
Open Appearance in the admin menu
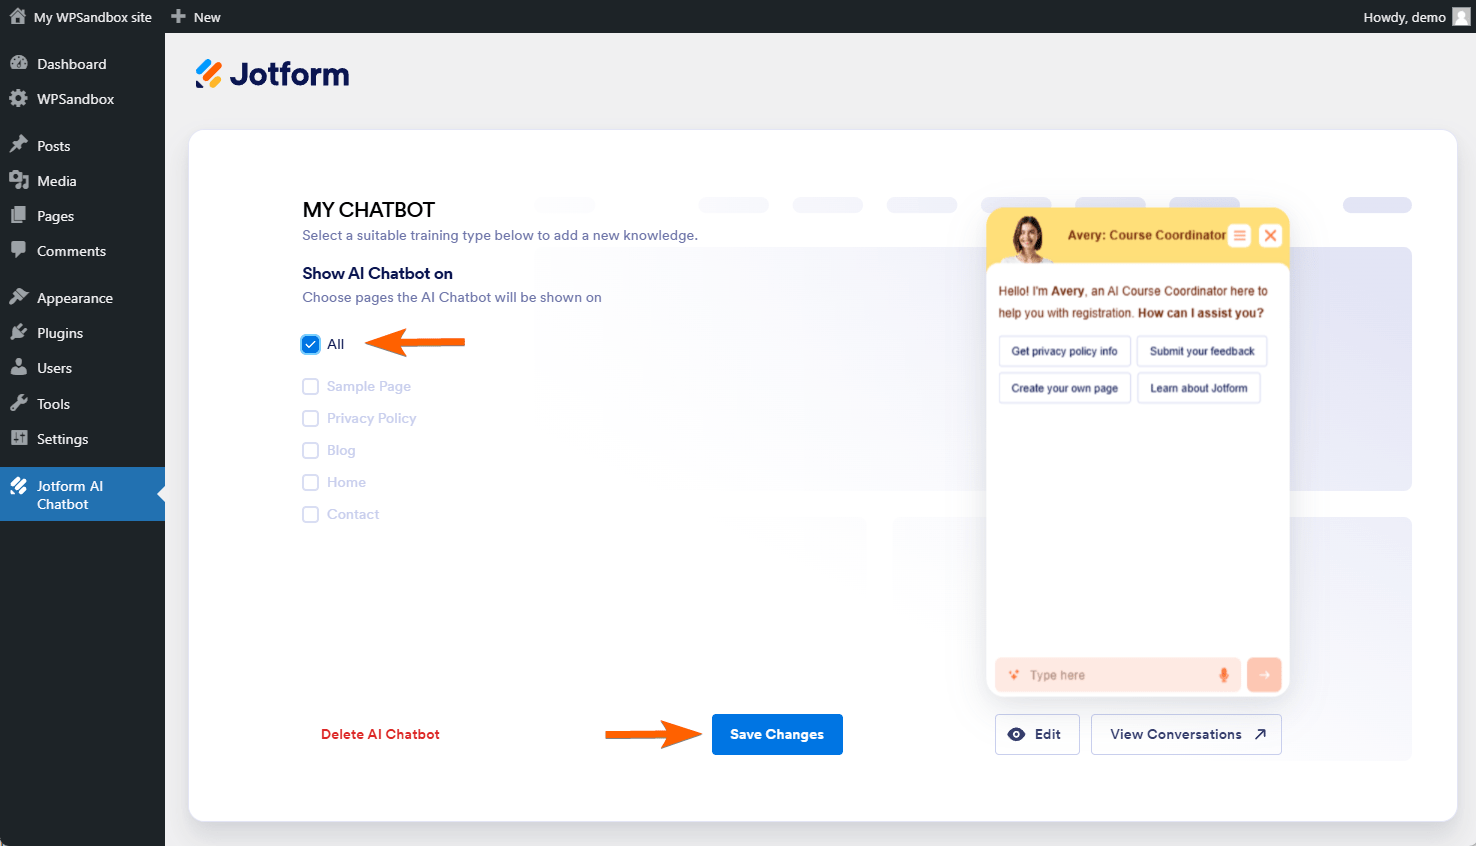click(x=82, y=298)
